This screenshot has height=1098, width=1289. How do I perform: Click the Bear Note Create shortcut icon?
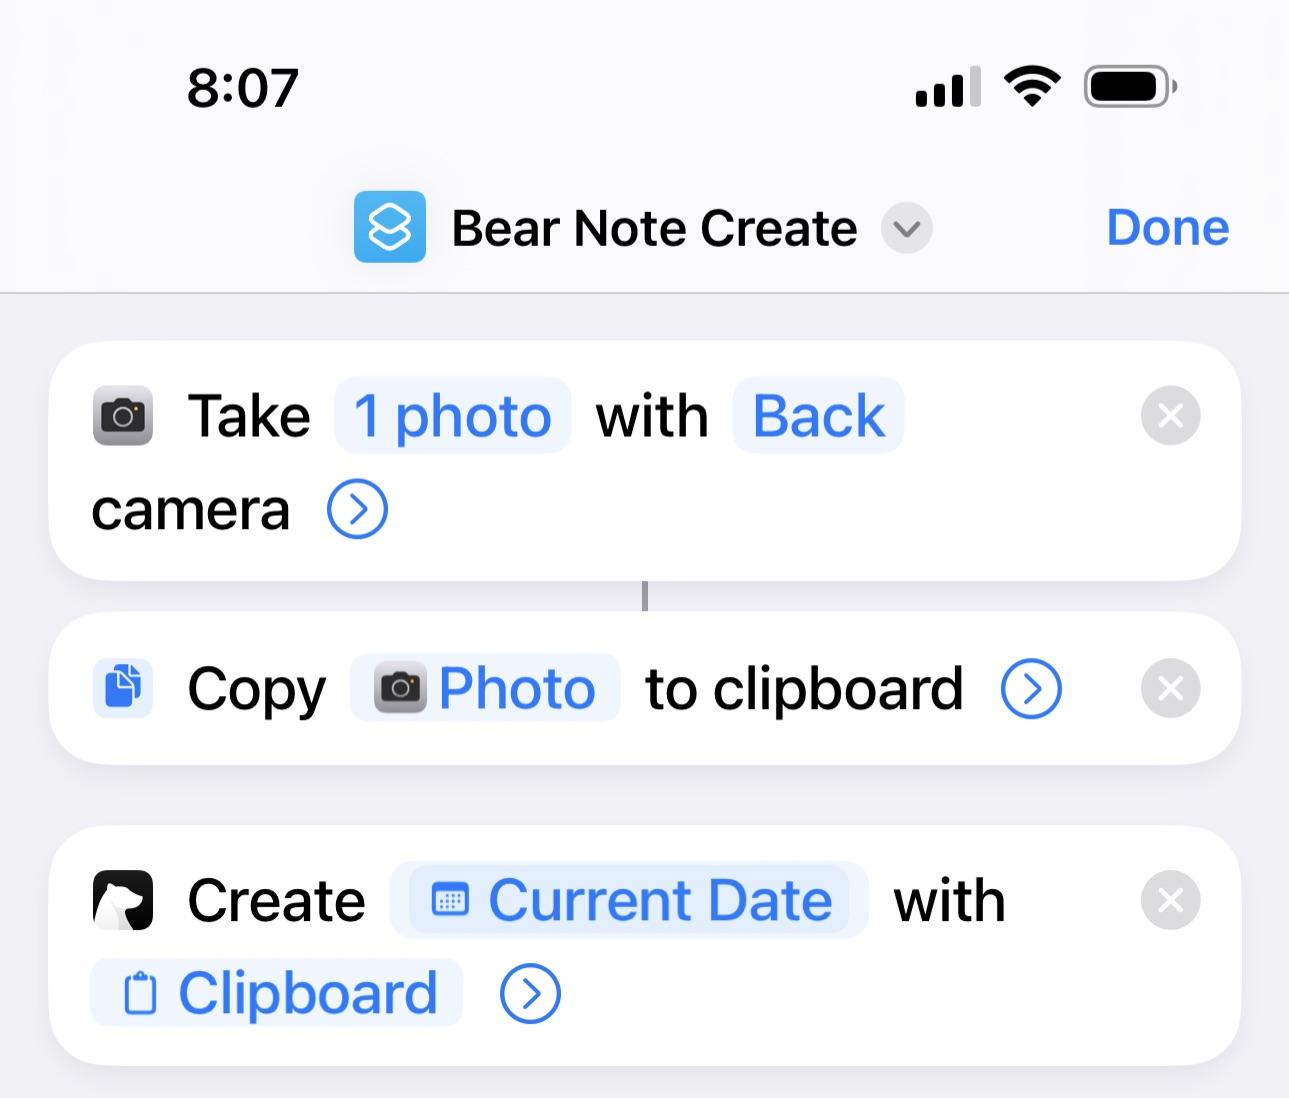click(388, 227)
